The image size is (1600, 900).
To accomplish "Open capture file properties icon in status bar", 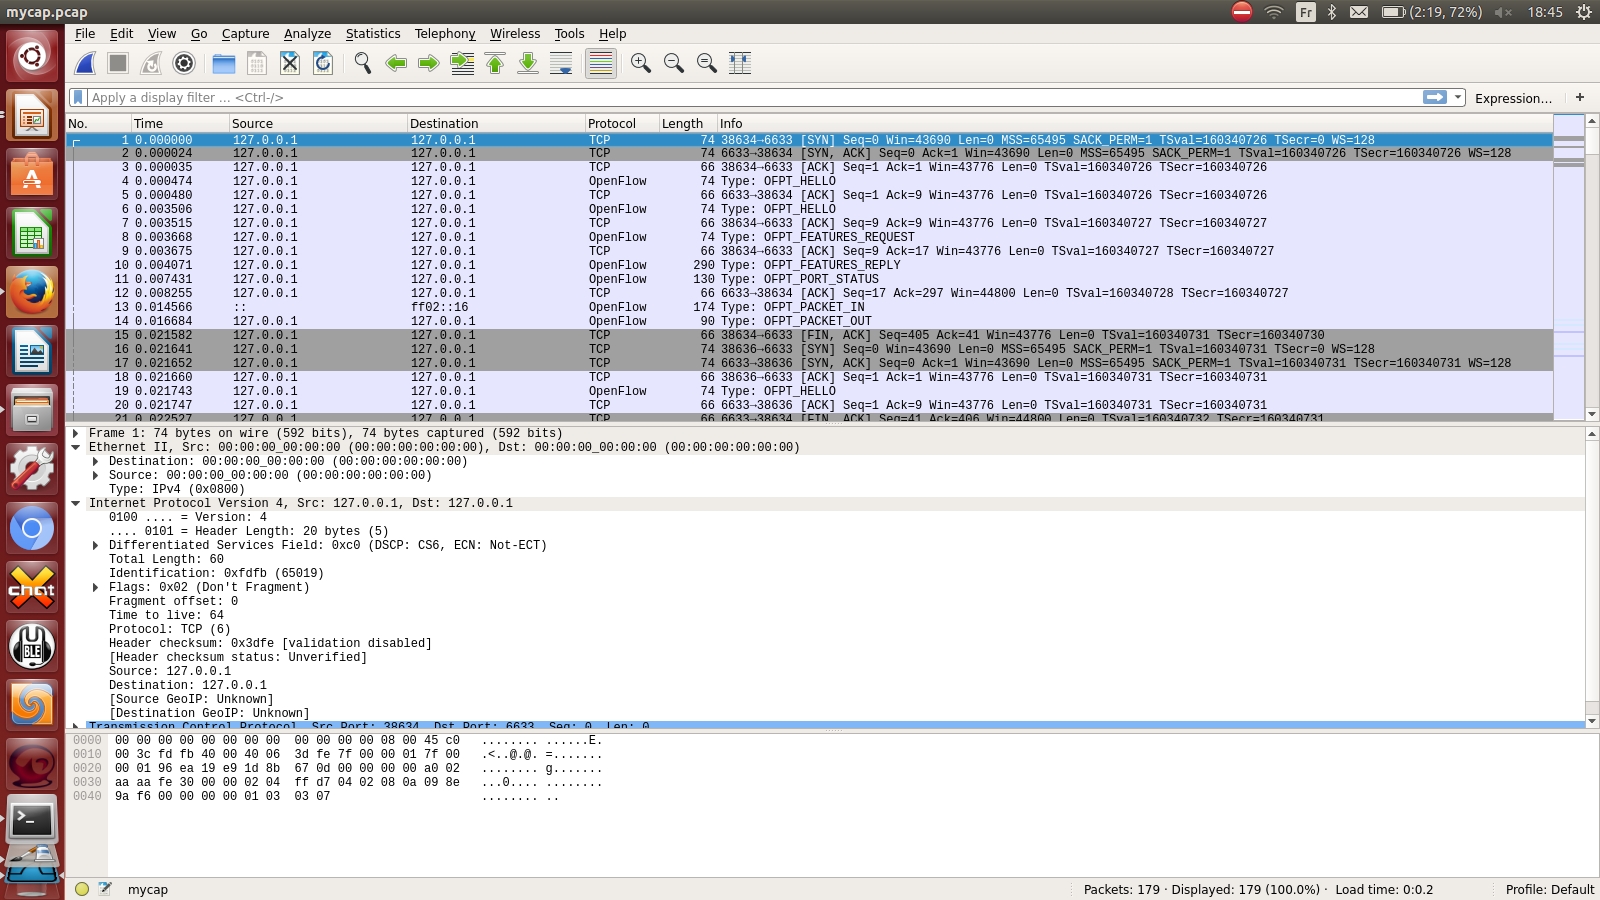I will [105, 889].
